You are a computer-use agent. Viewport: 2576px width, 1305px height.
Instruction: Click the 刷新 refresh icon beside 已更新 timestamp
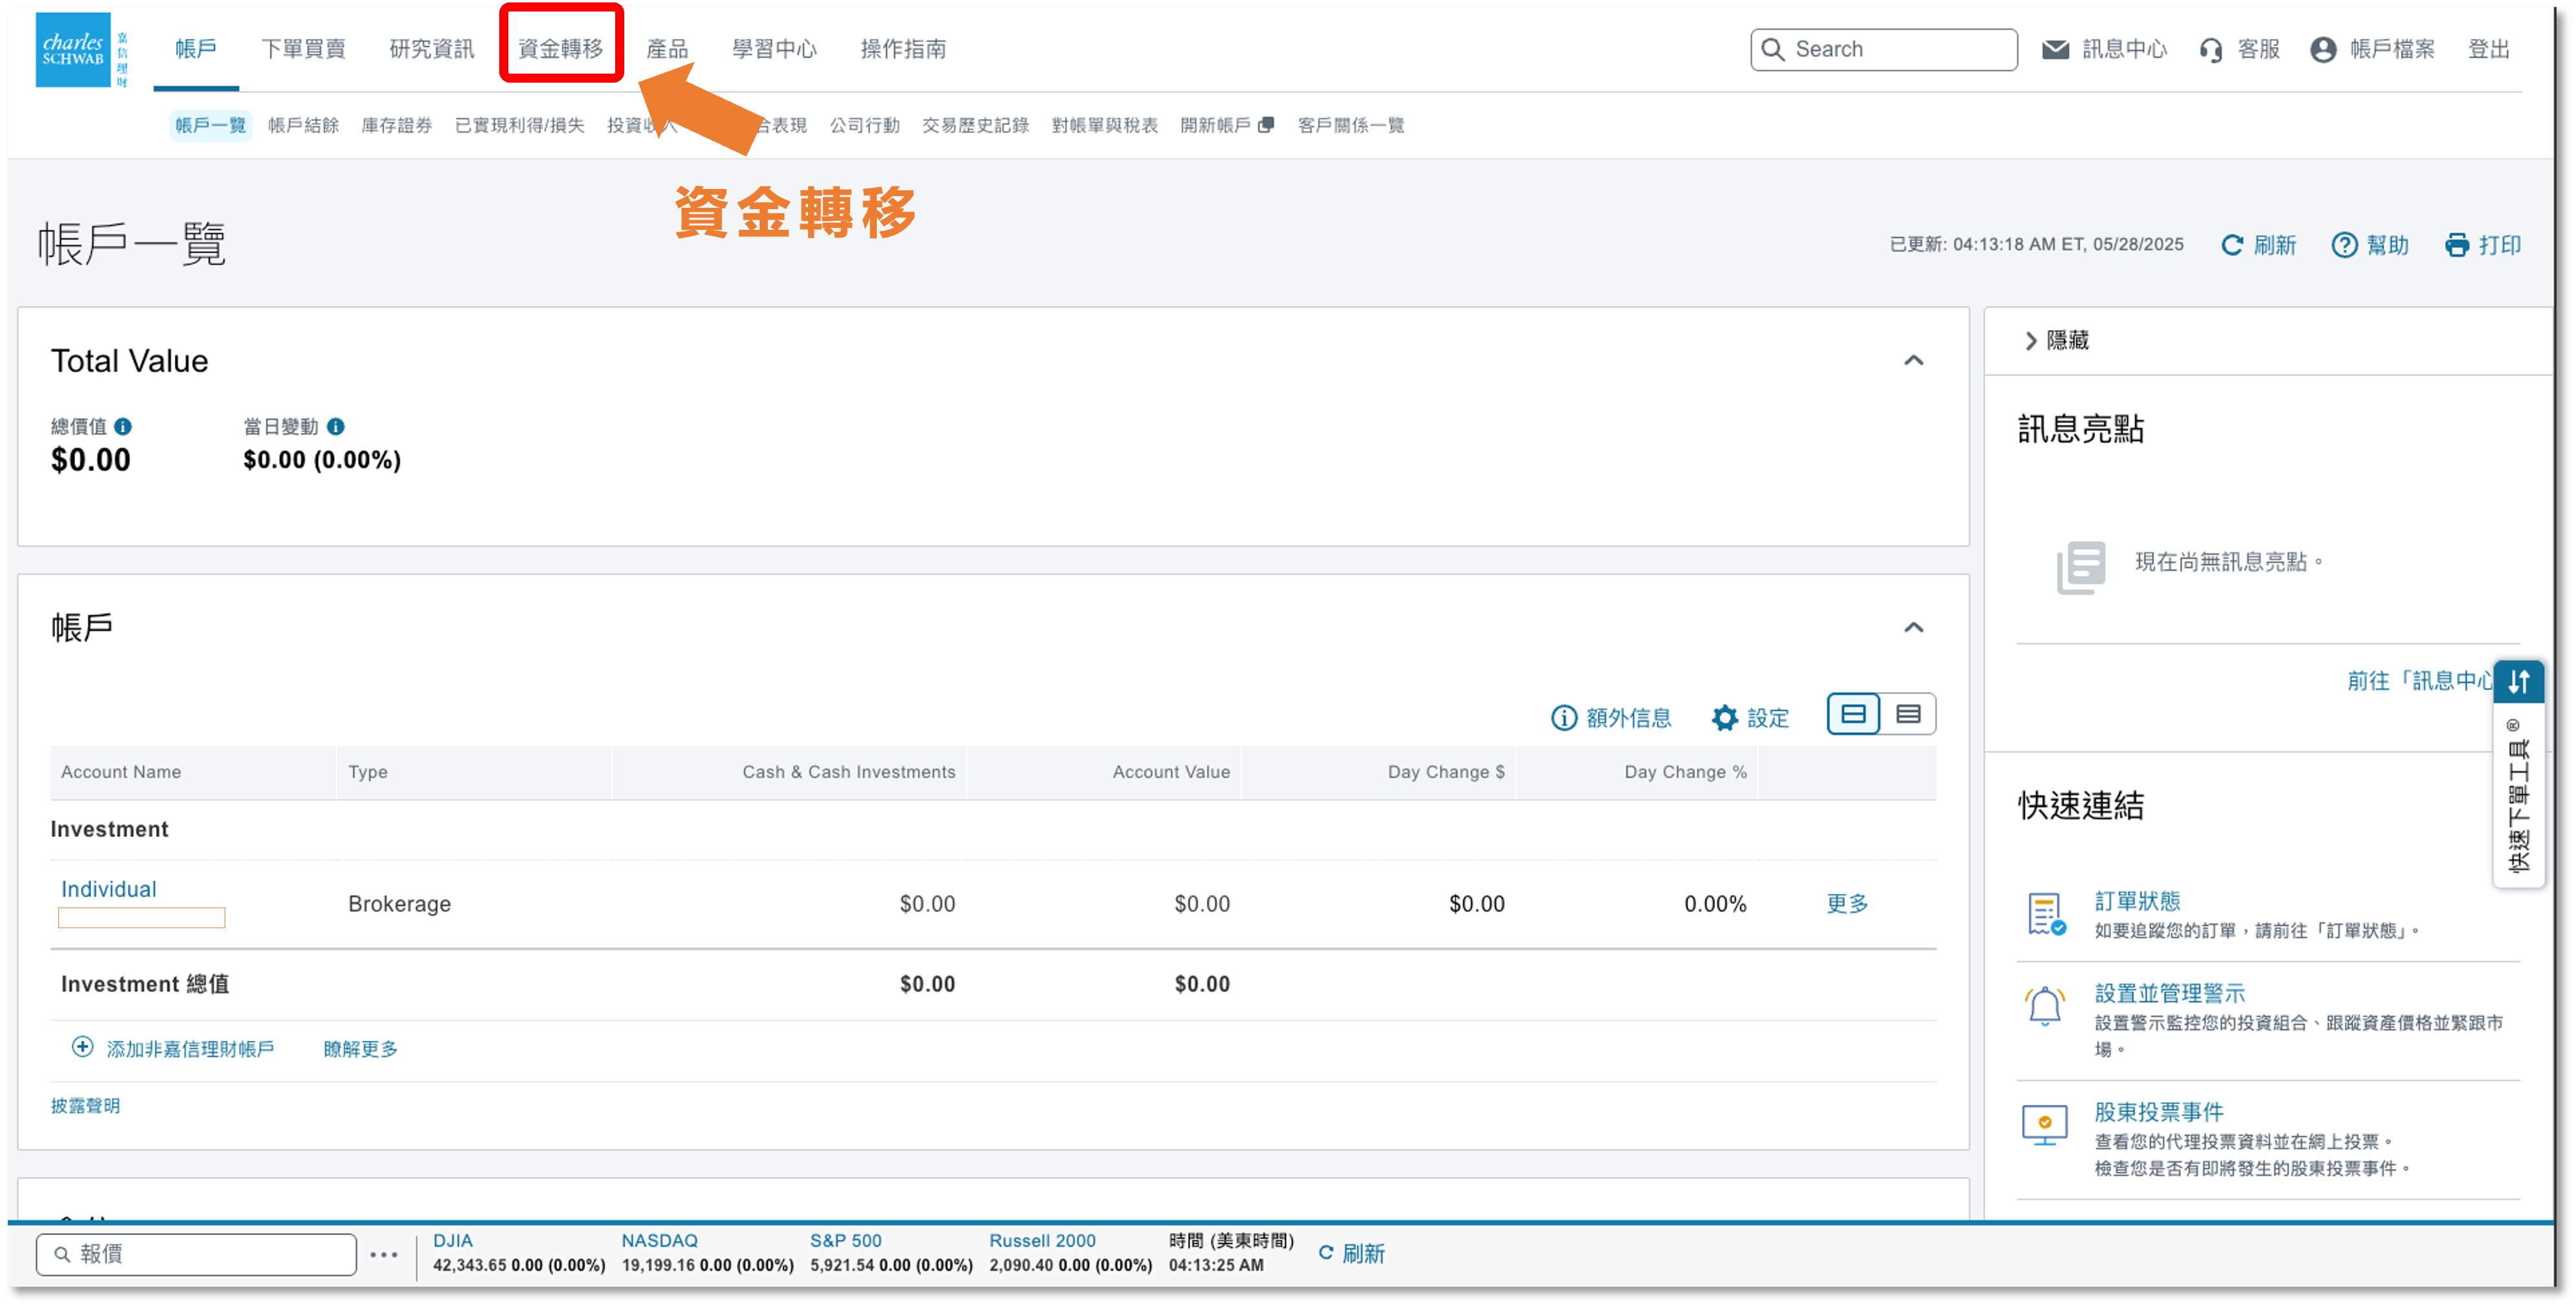click(x=2233, y=245)
